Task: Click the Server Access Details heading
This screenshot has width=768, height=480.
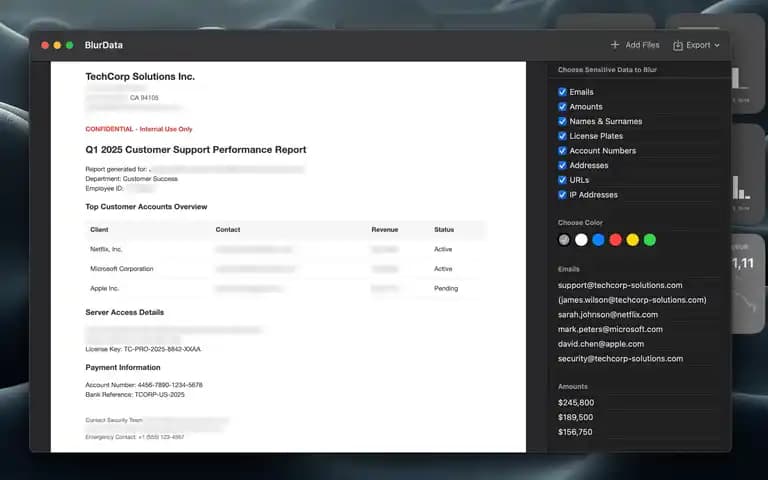Action: tap(124, 312)
